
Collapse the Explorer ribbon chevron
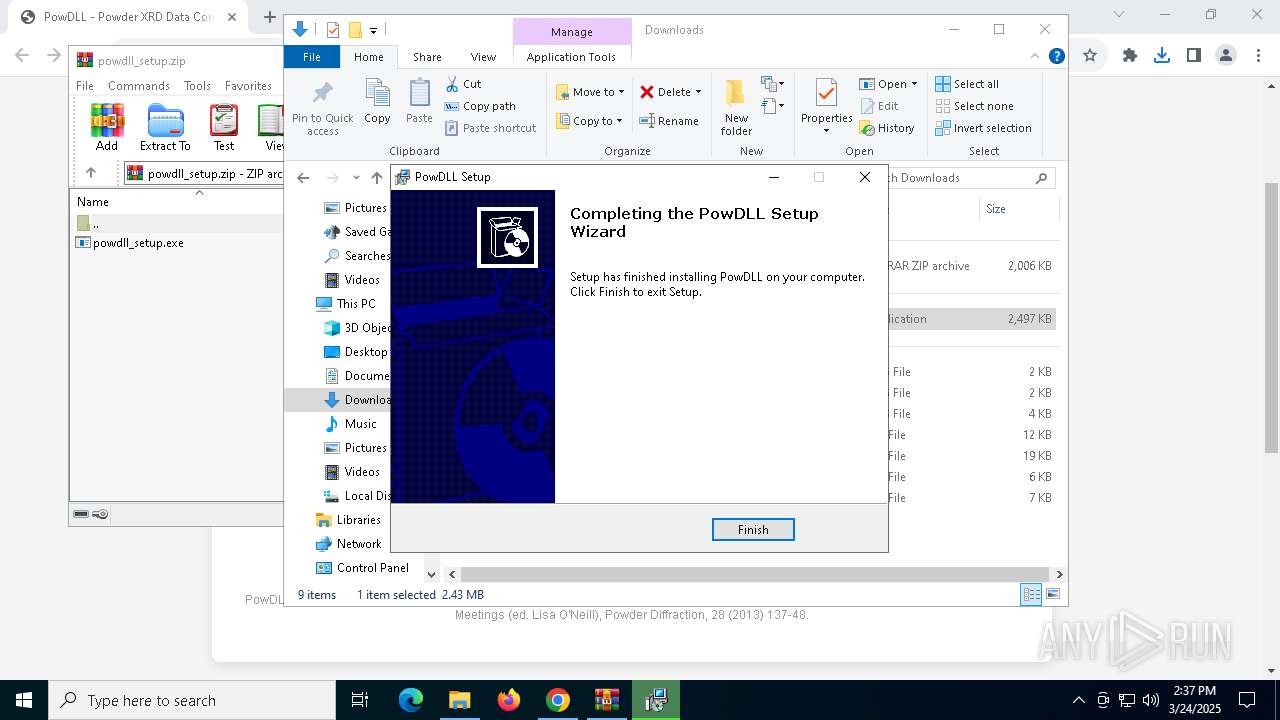[1035, 57]
